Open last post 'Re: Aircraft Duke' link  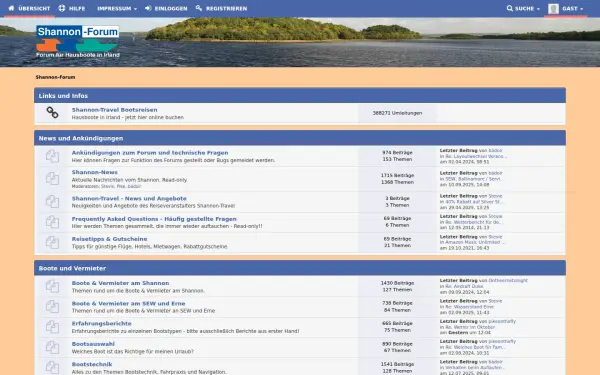pos(464,286)
